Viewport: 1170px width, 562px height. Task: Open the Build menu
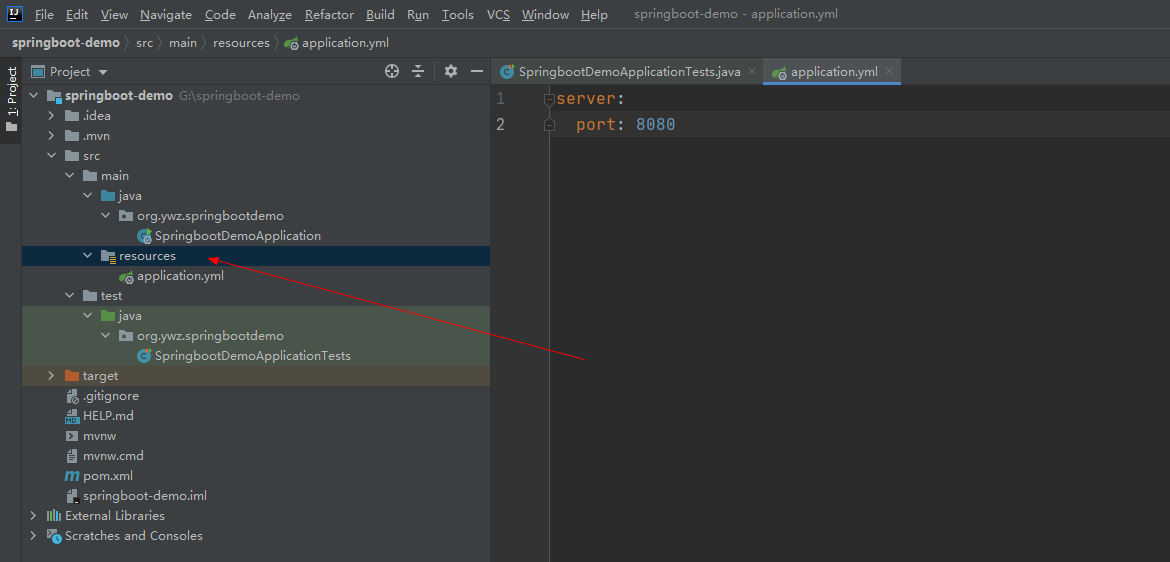[381, 15]
